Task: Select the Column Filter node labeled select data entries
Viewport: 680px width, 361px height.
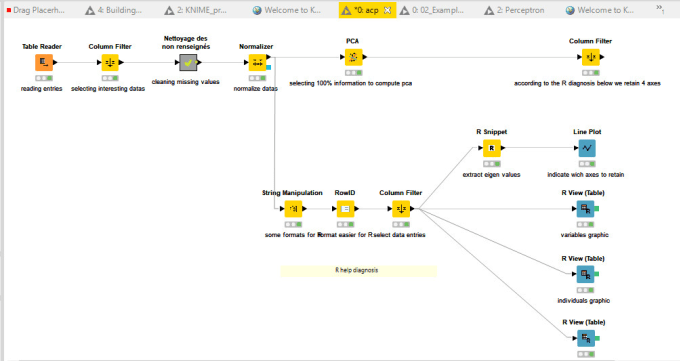Action: (x=401, y=209)
